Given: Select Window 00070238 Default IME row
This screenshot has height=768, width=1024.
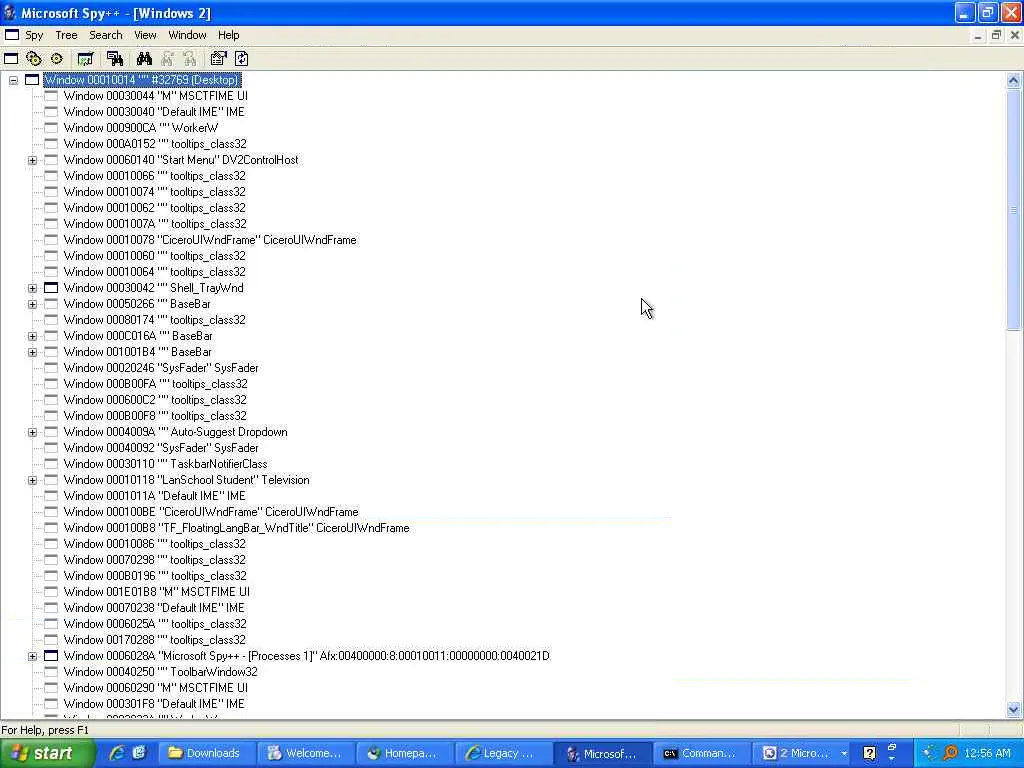Looking at the screenshot, I should [154, 608].
